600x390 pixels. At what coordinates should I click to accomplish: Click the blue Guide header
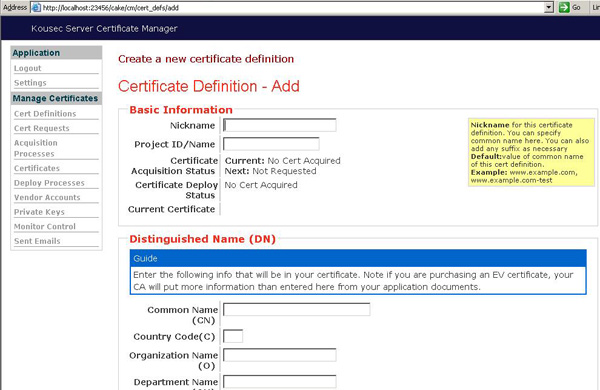point(358,258)
